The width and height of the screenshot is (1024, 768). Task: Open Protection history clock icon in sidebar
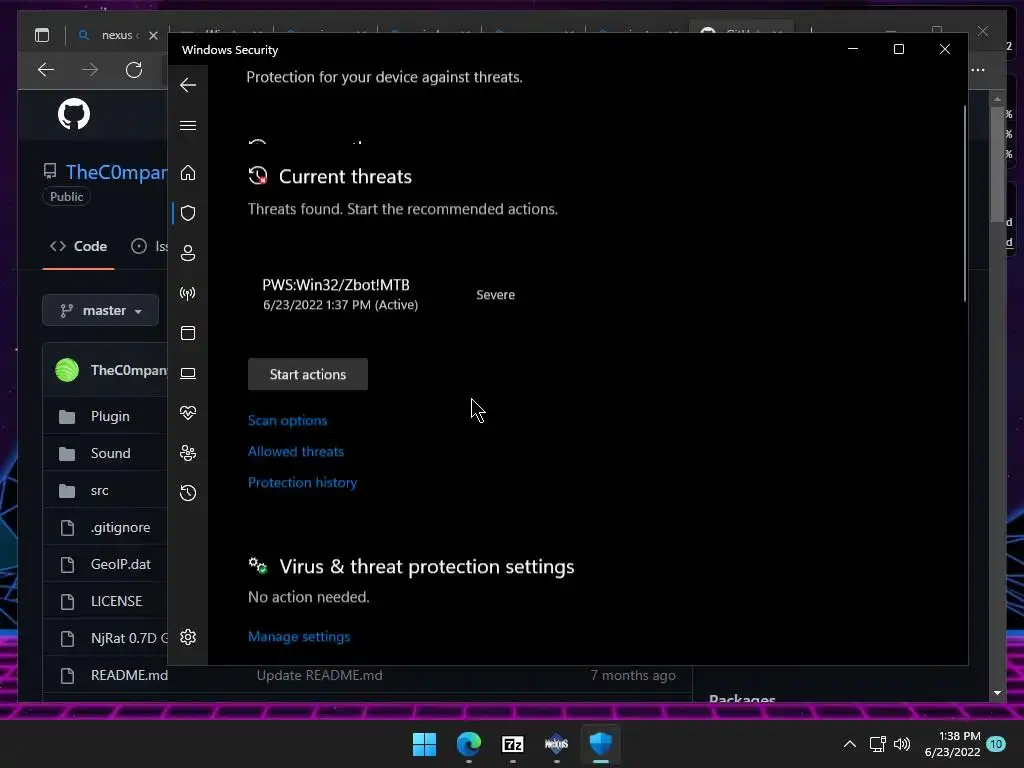(x=188, y=493)
